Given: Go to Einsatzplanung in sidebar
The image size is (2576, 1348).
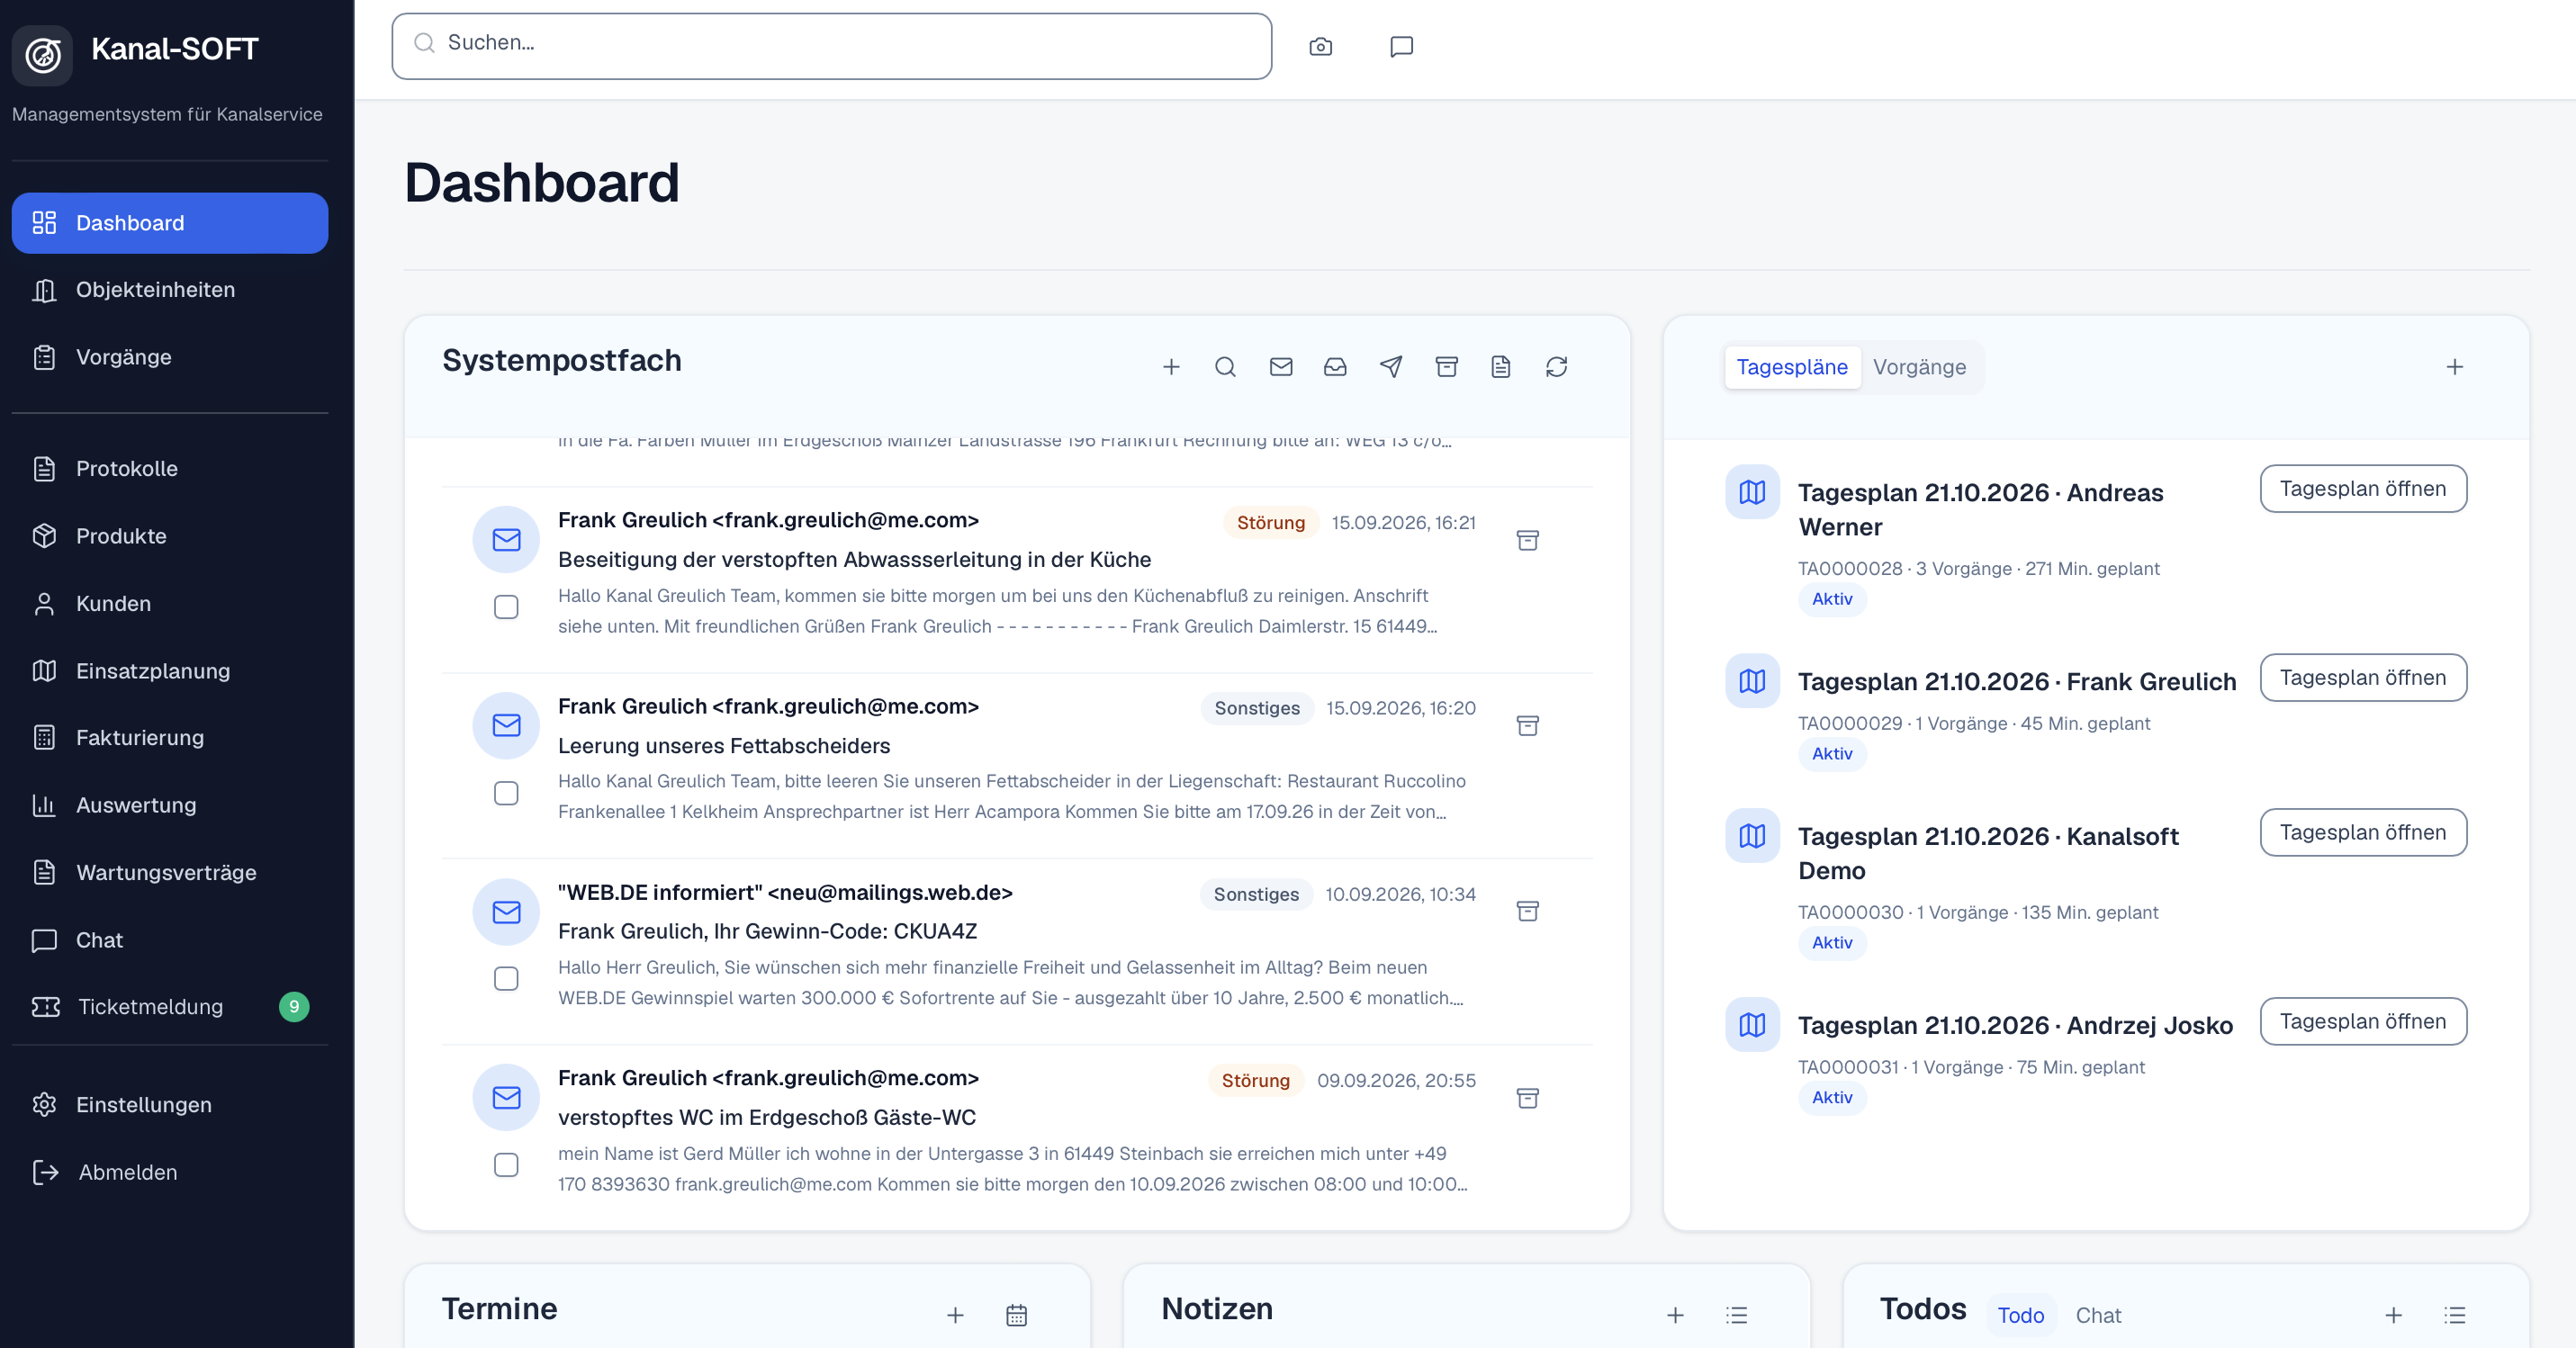Looking at the screenshot, I should tap(170, 671).
